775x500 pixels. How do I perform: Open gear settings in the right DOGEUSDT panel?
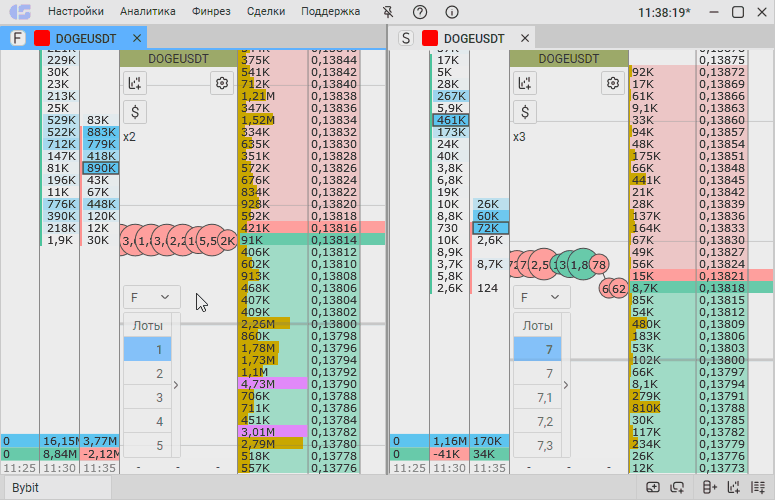[x=613, y=83]
